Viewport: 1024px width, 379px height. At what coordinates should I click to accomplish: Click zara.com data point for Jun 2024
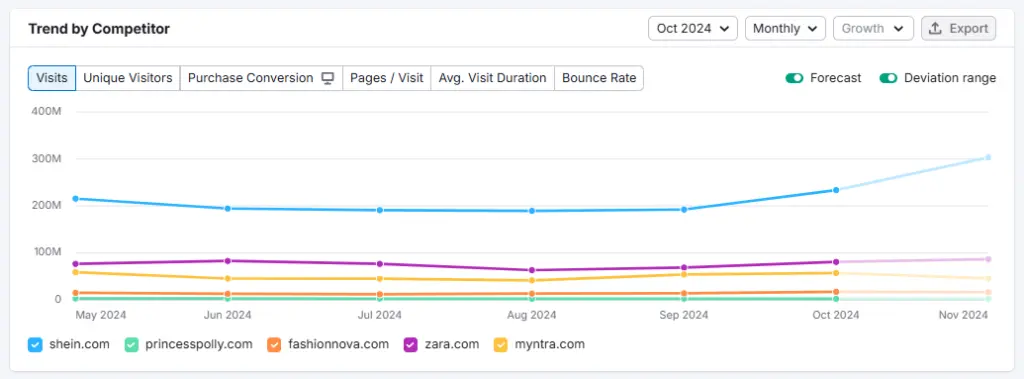click(x=227, y=261)
